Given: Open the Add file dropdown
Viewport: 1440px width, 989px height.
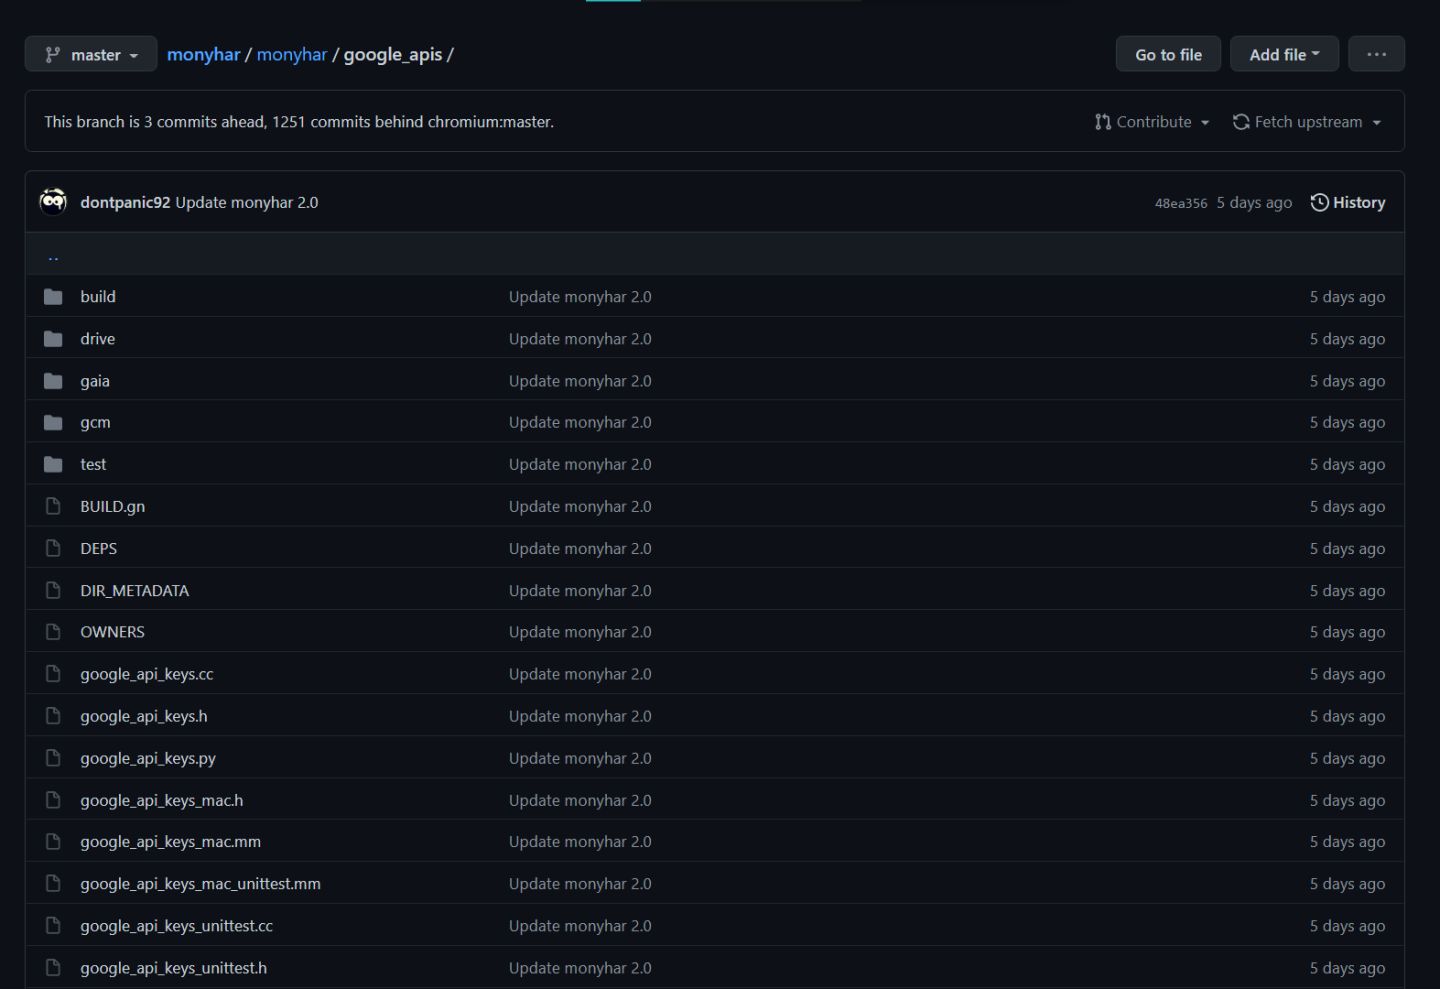Looking at the screenshot, I should [1284, 54].
